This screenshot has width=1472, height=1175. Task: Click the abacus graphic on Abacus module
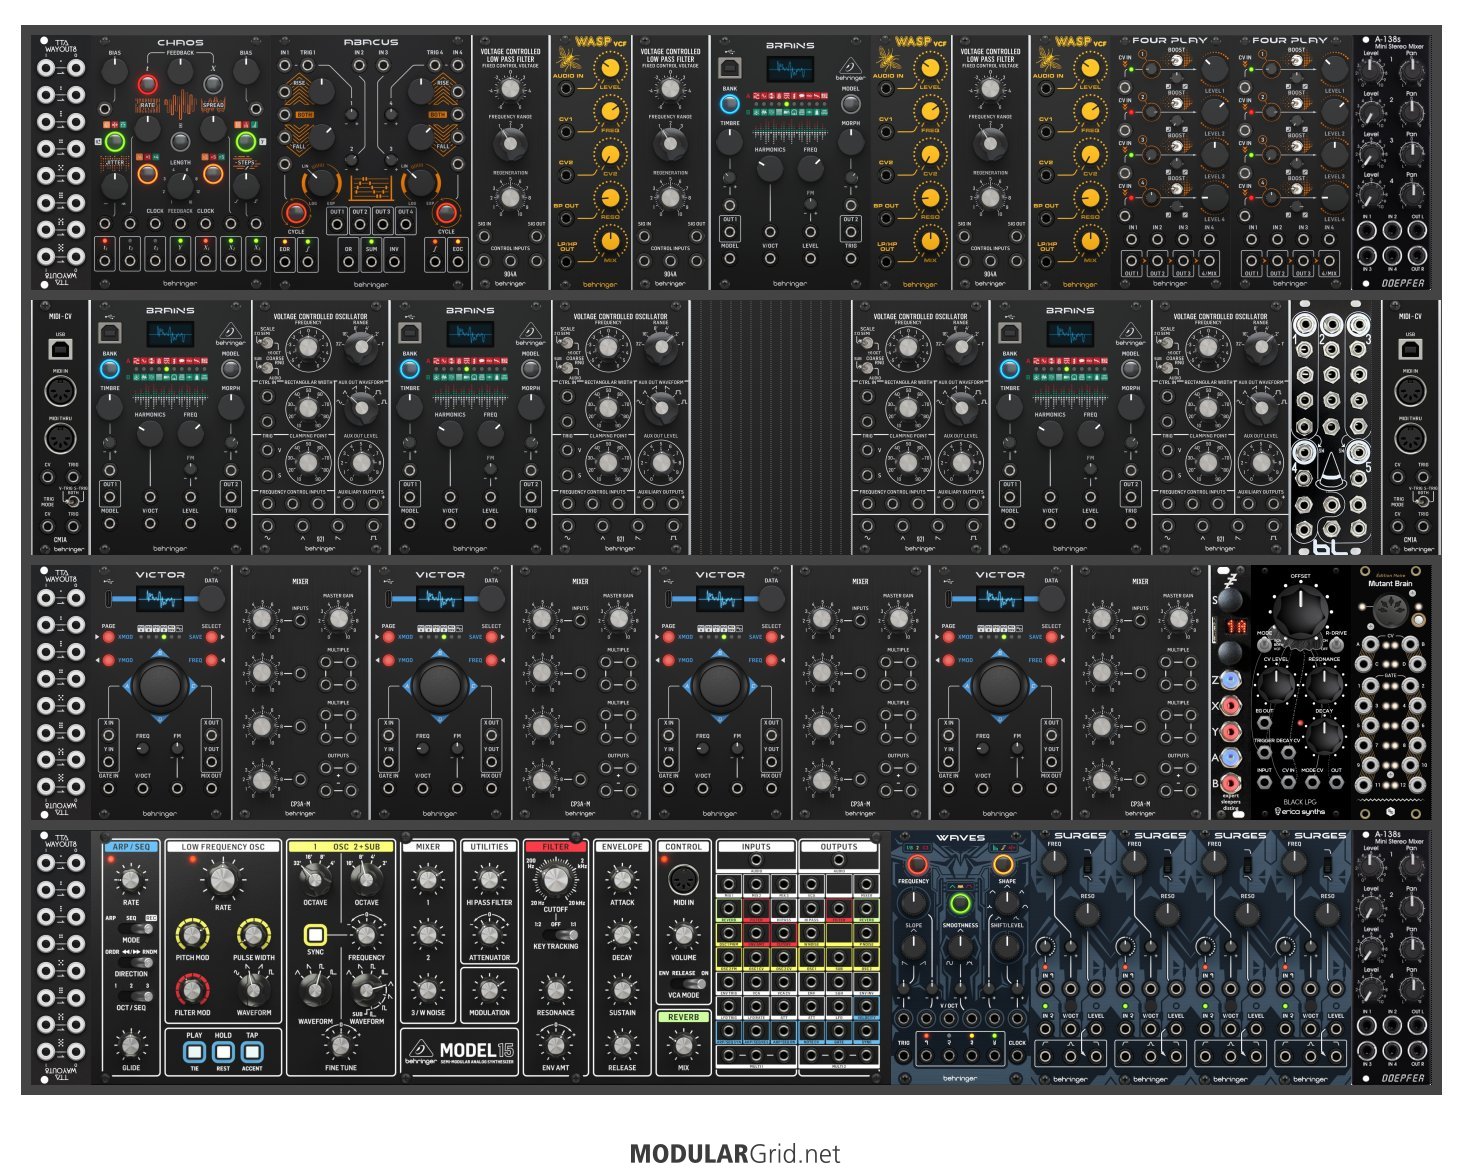coord(371,187)
